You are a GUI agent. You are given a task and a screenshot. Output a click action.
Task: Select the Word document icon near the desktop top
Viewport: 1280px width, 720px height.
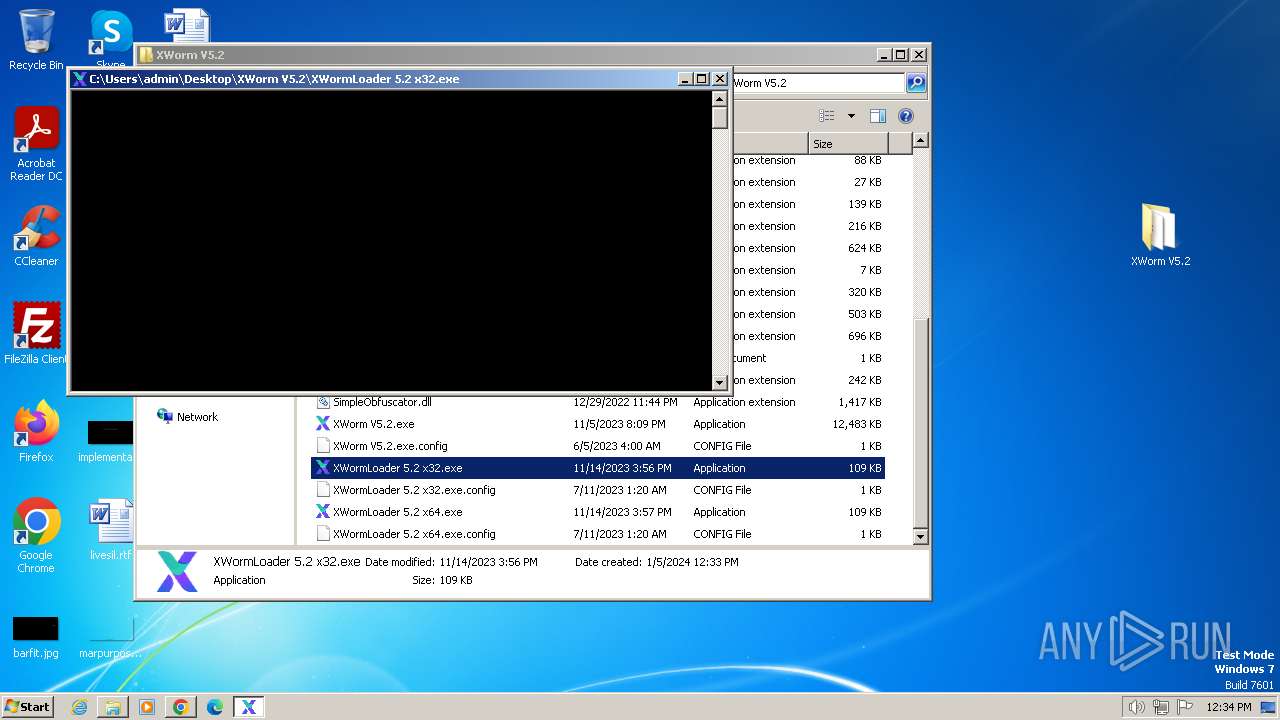[186, 25]
